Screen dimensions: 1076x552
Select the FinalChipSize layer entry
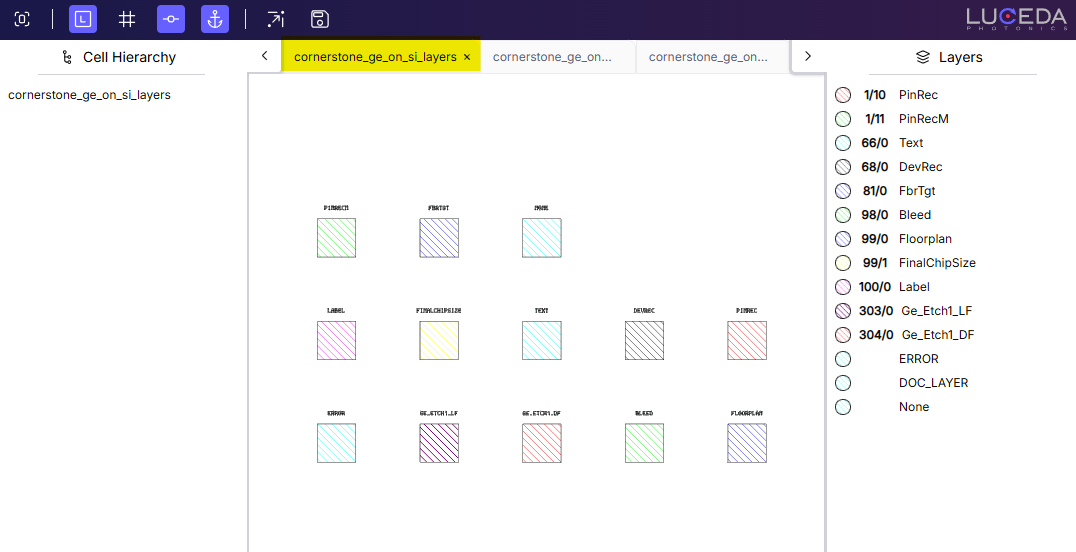pyautogui.click(x=936, y=263)
